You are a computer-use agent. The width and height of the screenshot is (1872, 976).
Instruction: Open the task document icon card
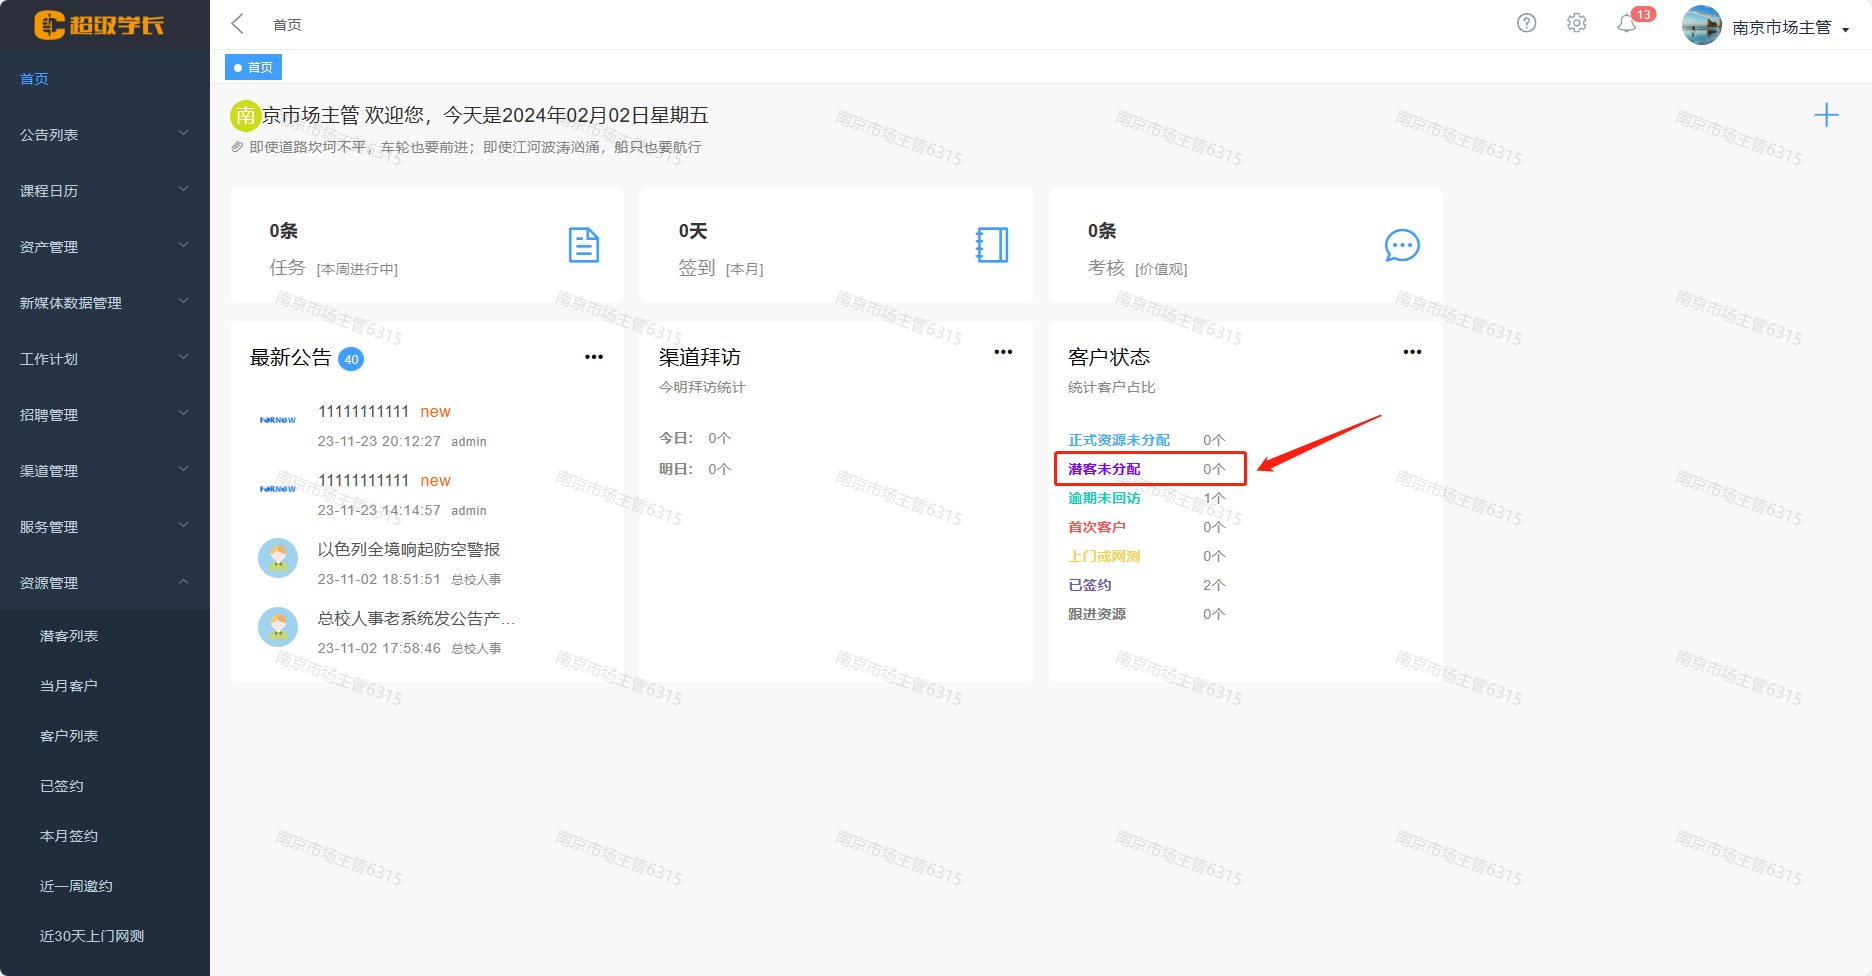(x=583, y=245)
